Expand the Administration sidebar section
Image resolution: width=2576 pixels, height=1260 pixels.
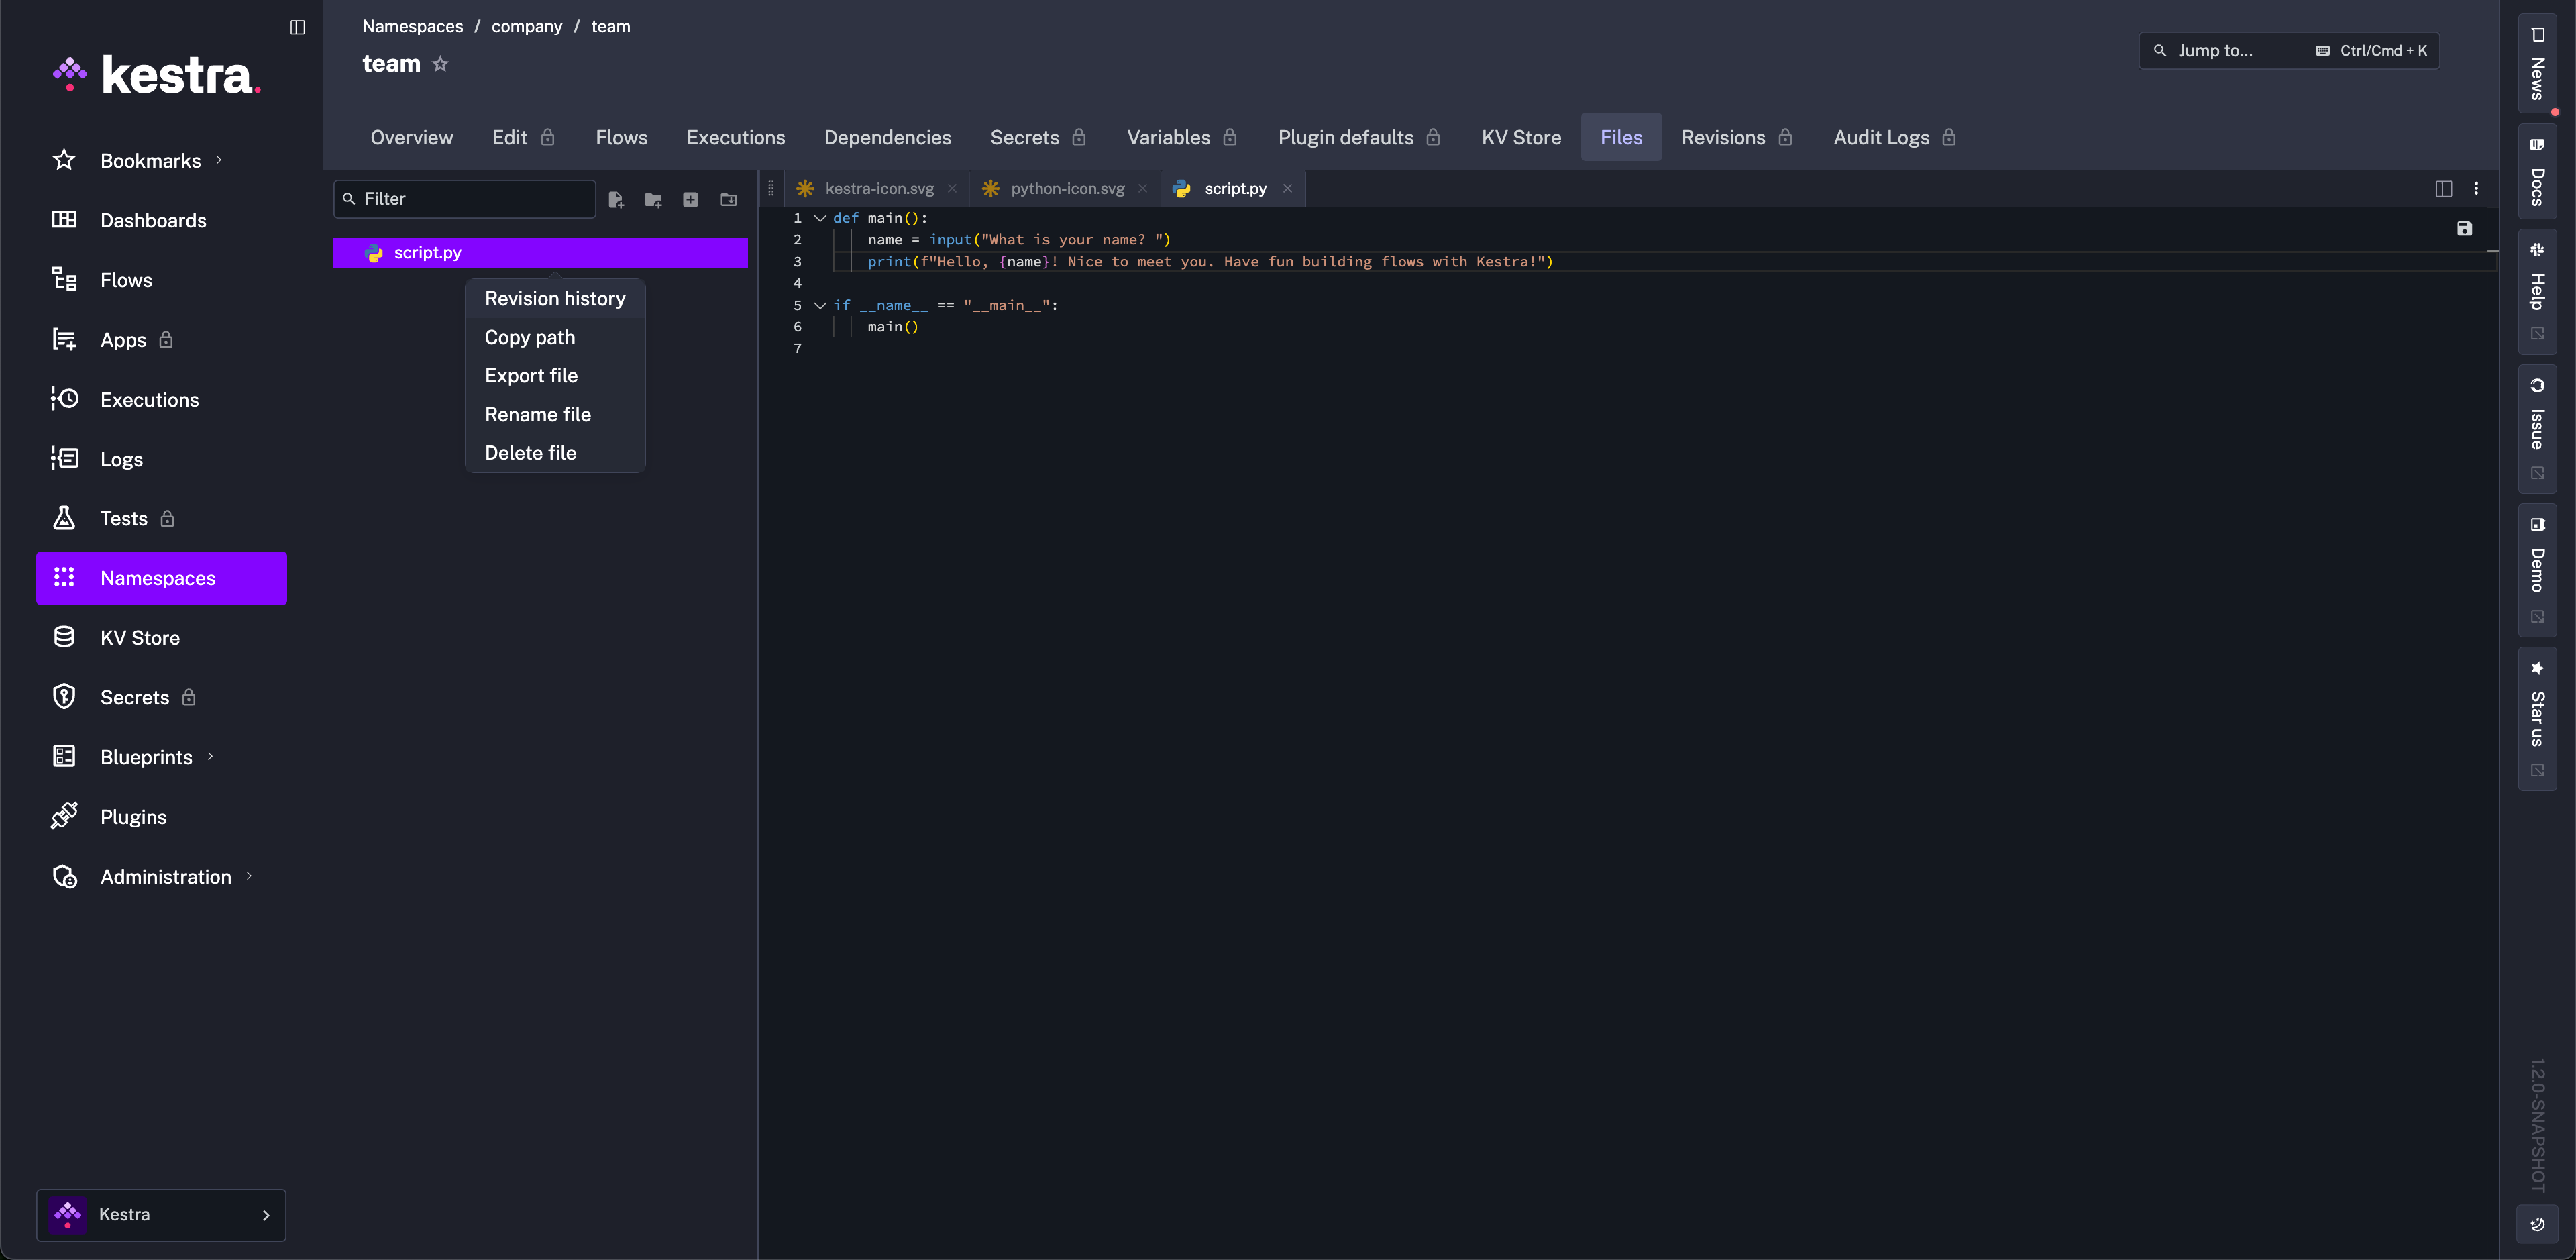coord(249,876)
